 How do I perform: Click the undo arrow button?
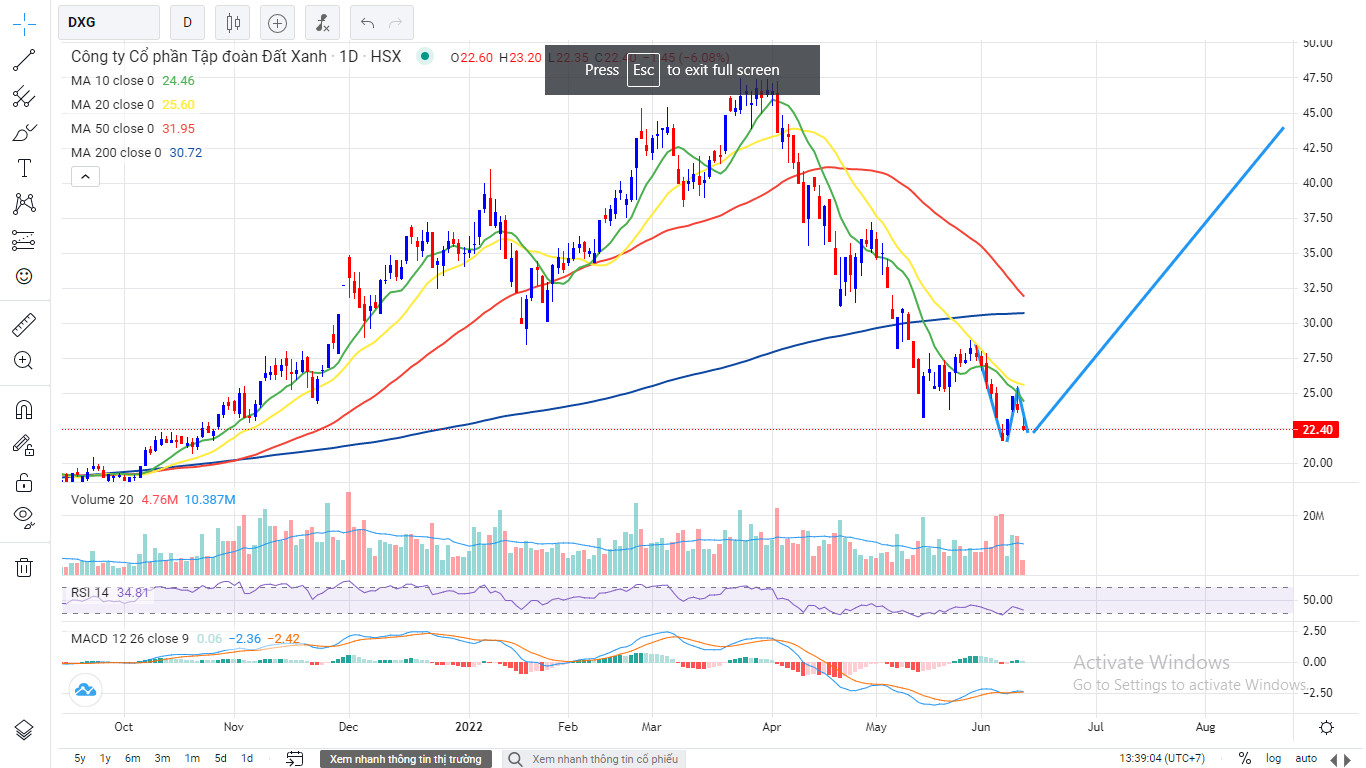368,22
